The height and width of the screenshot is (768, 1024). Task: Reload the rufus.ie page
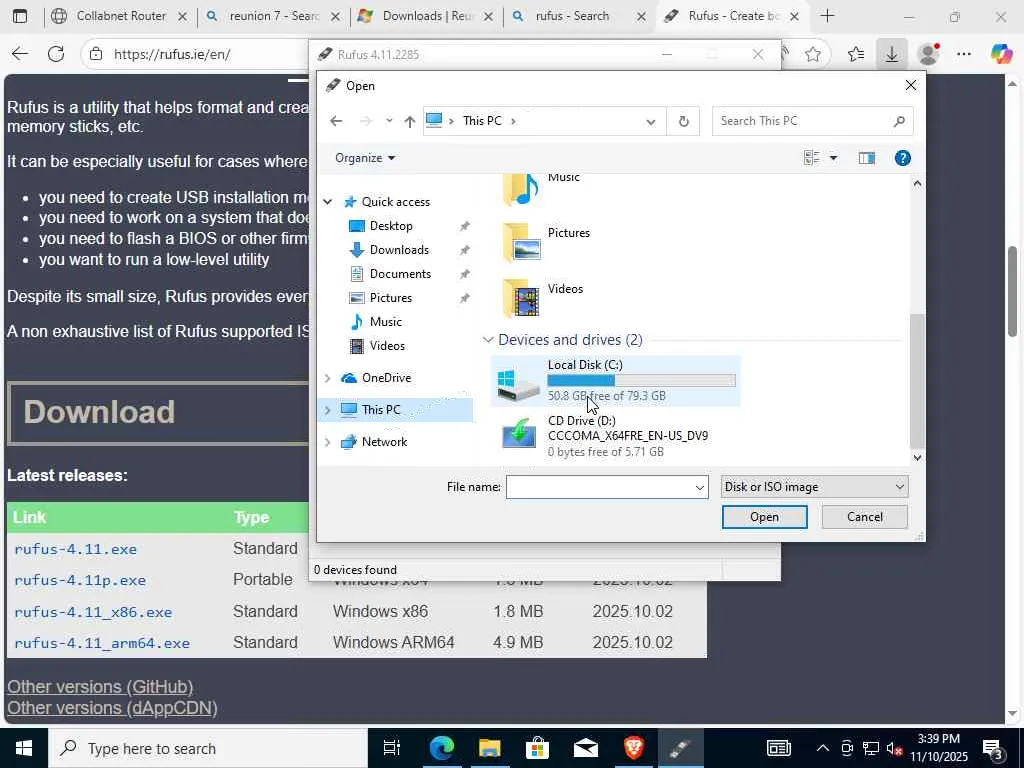[56, 54]
